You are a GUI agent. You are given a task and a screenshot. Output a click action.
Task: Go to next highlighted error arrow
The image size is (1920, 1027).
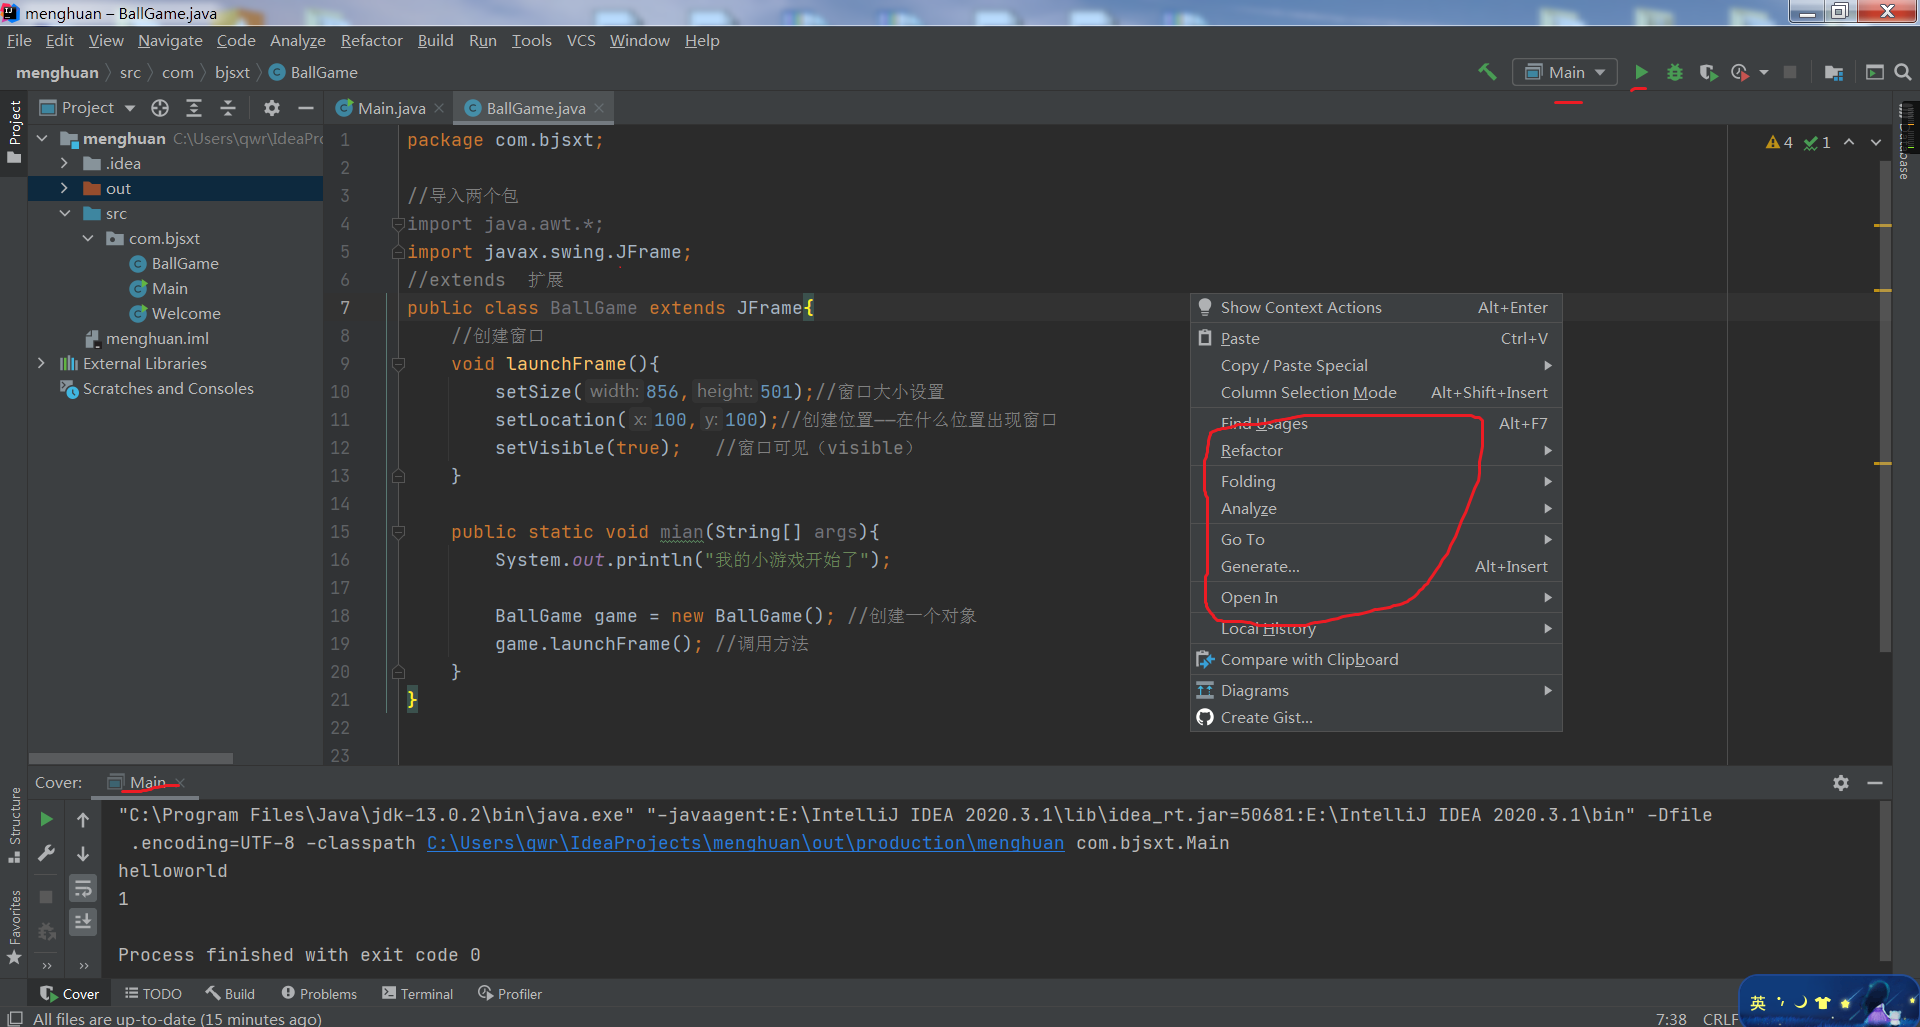(x=1876, y=142)
